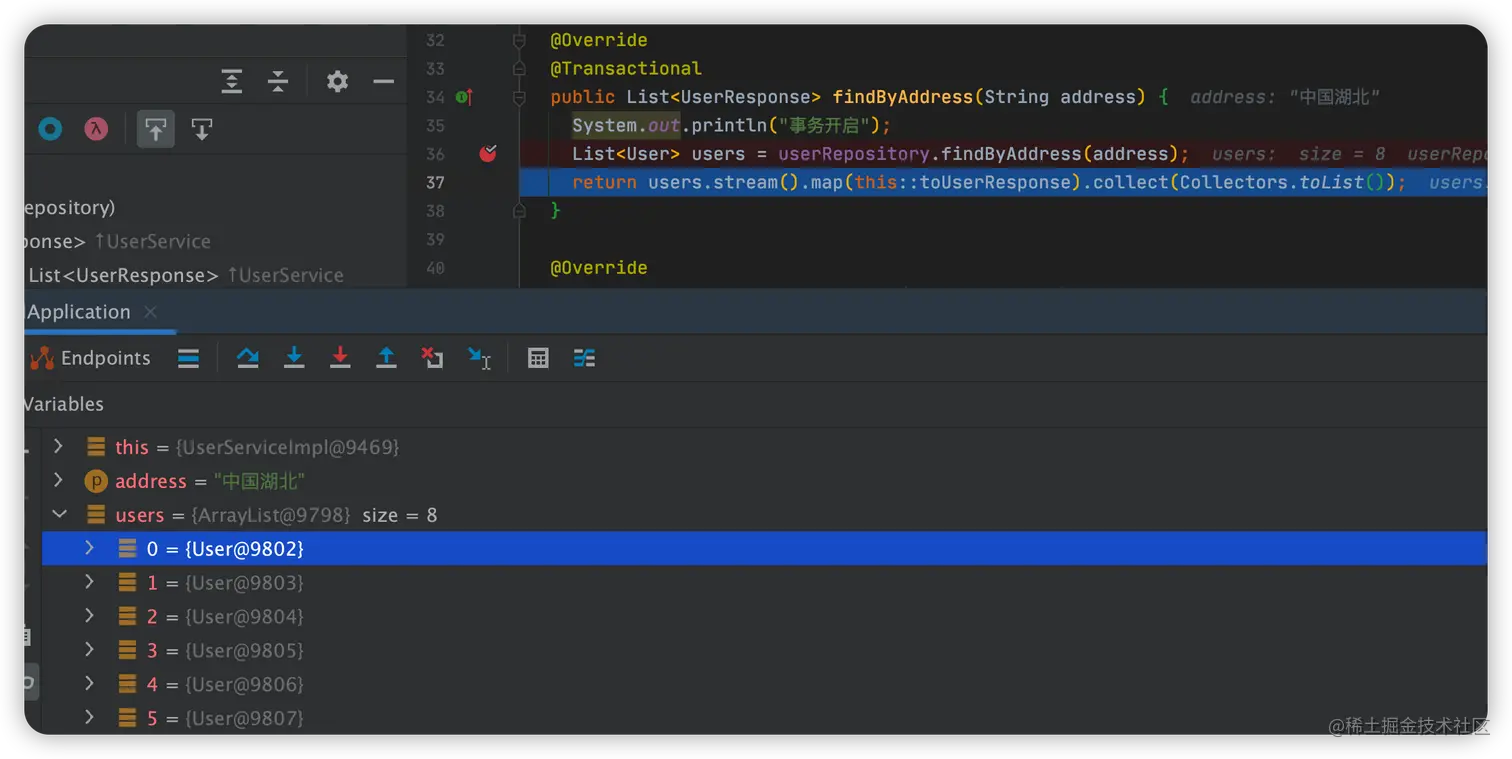Toggle the autoscroll to source arrow-up button
1512x759 pixels.
point(155,129)
